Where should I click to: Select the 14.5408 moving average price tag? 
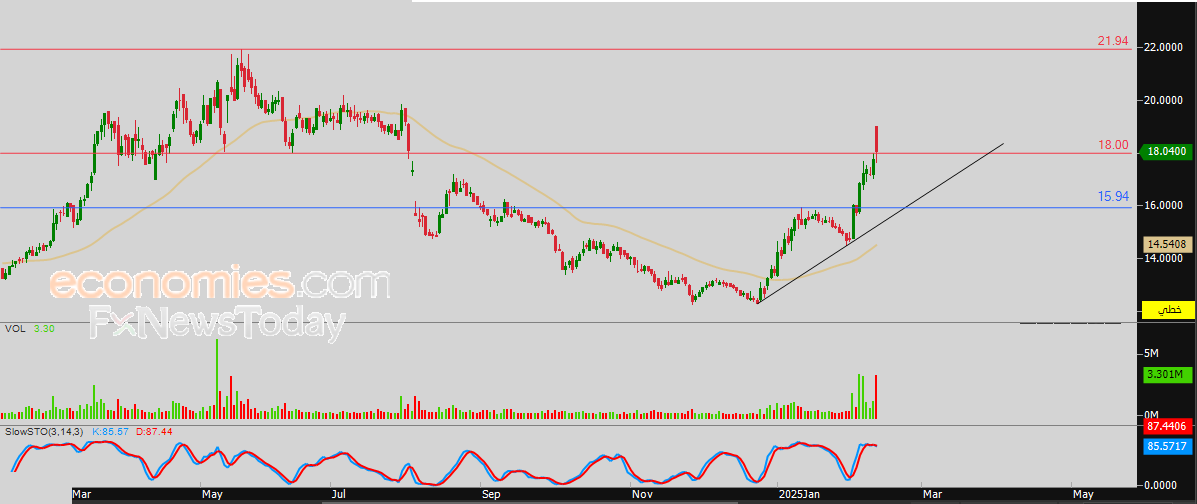[x=1167, y=244]
